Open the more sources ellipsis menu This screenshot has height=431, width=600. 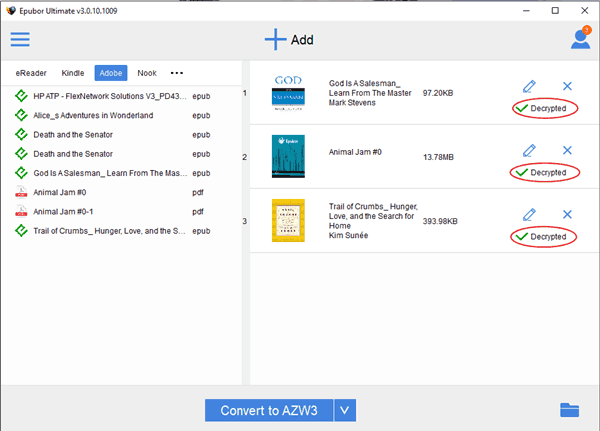coord(177,73)
